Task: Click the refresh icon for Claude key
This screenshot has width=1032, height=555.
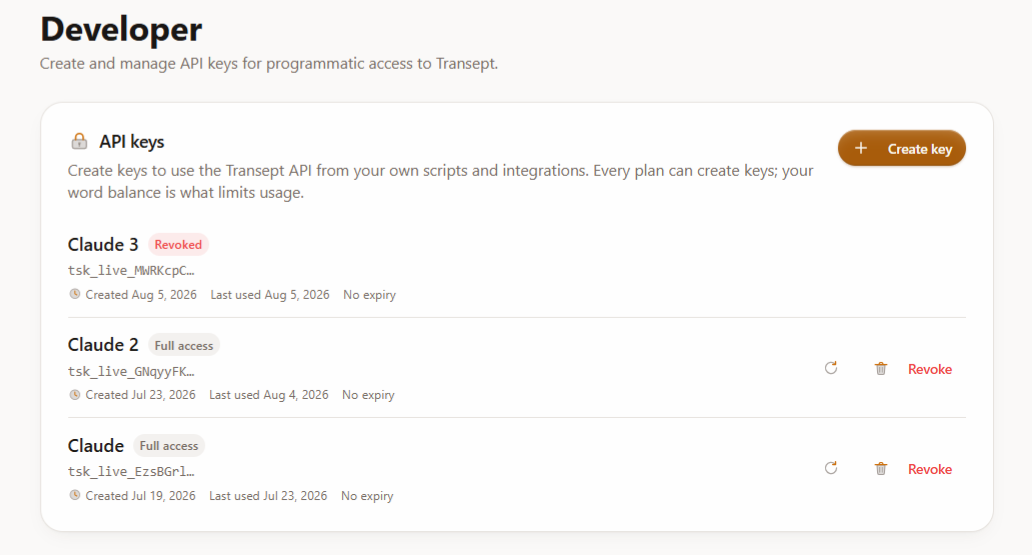Action: pos(831,468)
